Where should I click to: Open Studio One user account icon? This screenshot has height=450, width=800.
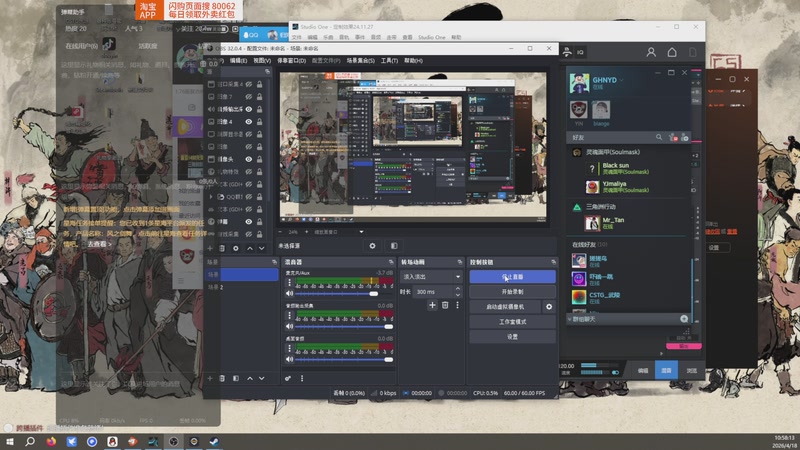(x=651, y=52)
